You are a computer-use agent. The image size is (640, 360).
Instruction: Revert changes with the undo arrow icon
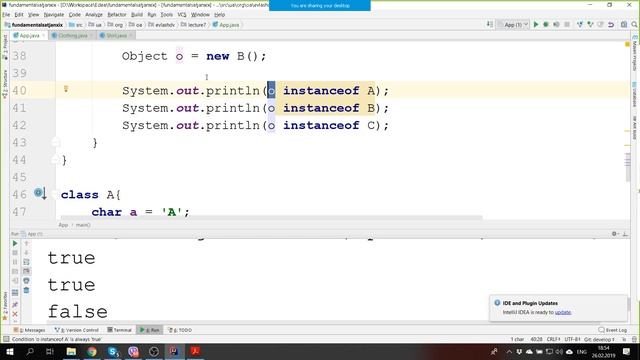(611, 24)
